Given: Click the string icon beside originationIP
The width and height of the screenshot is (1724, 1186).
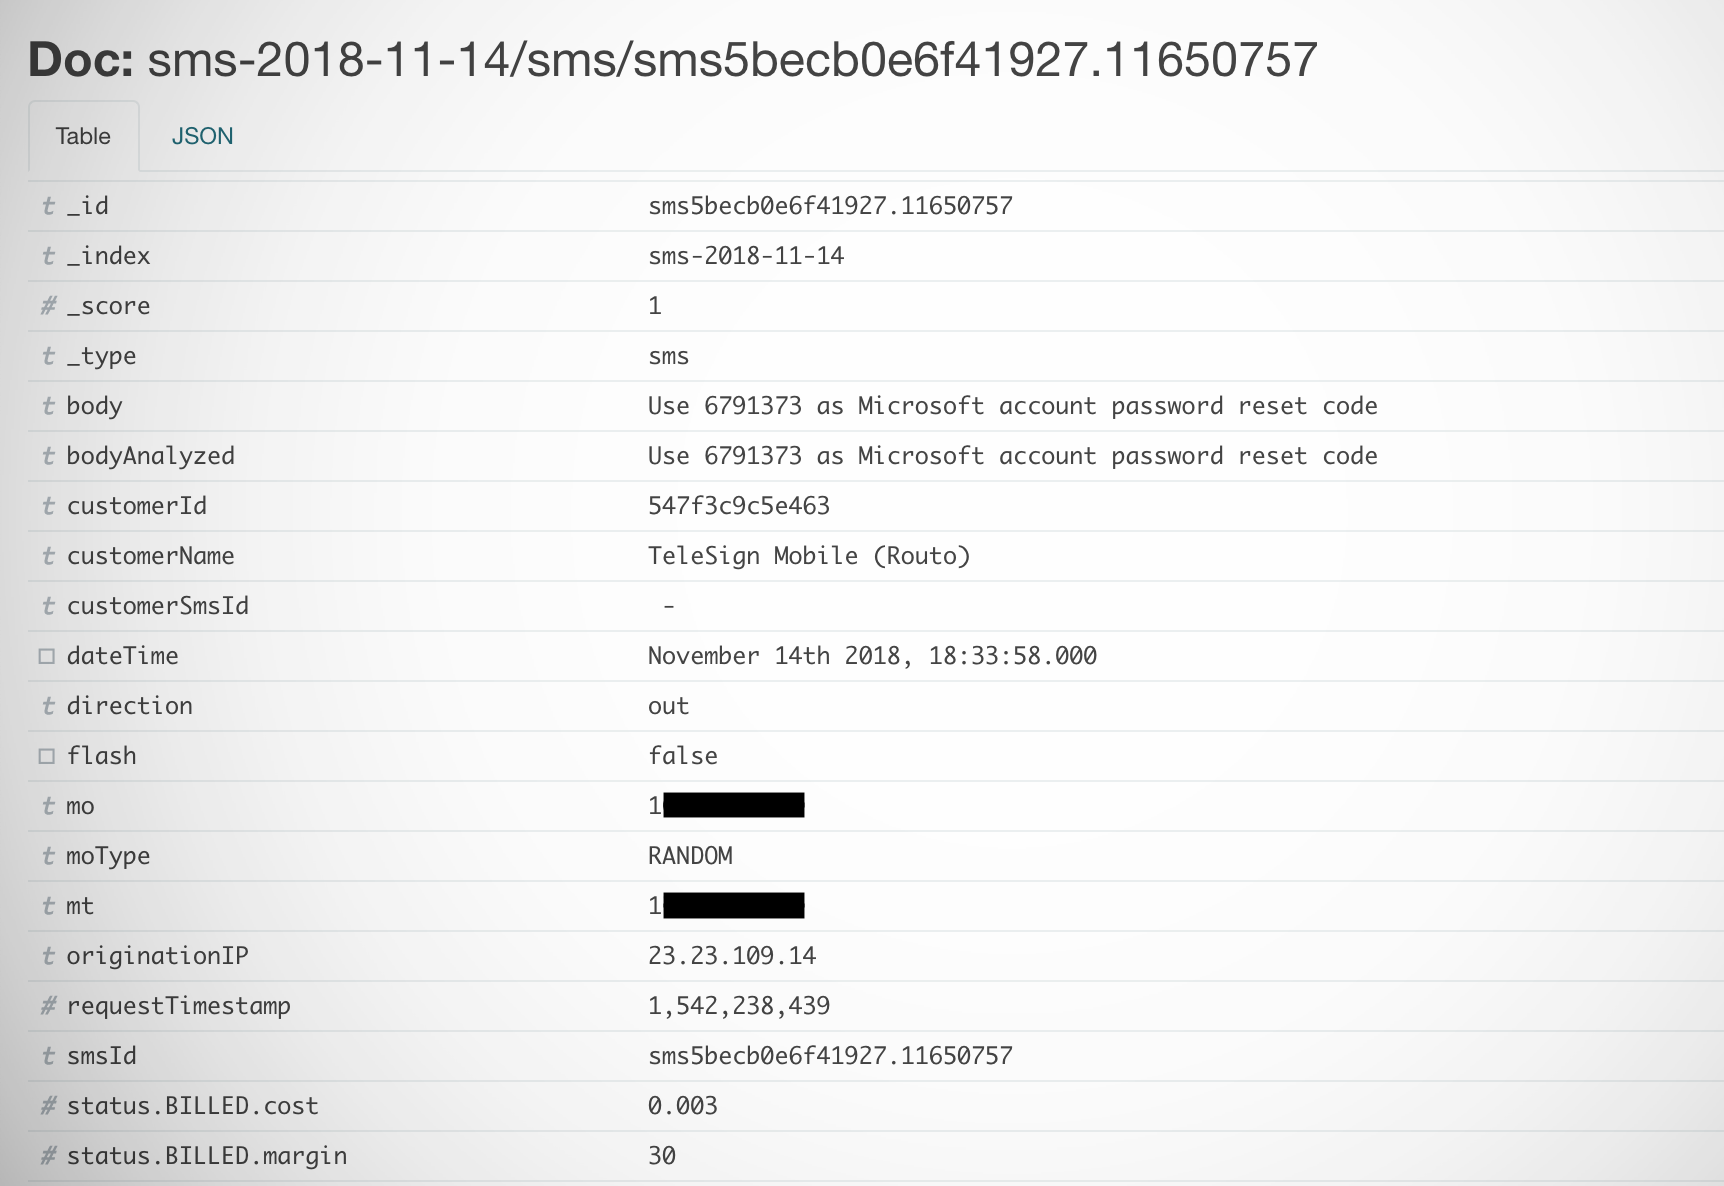Looking at the screenshot, I should 48,956.
